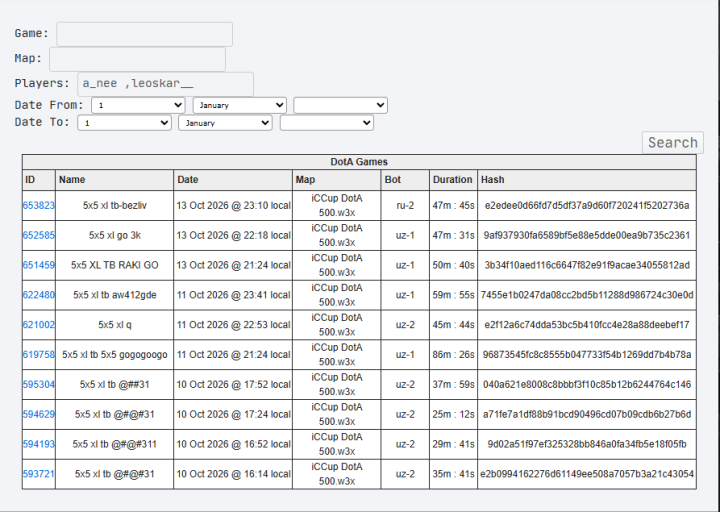Click date 11 Oct 2026 @ 23:41 local
This screenshot has height=512, width=720.
pos(233,295)
